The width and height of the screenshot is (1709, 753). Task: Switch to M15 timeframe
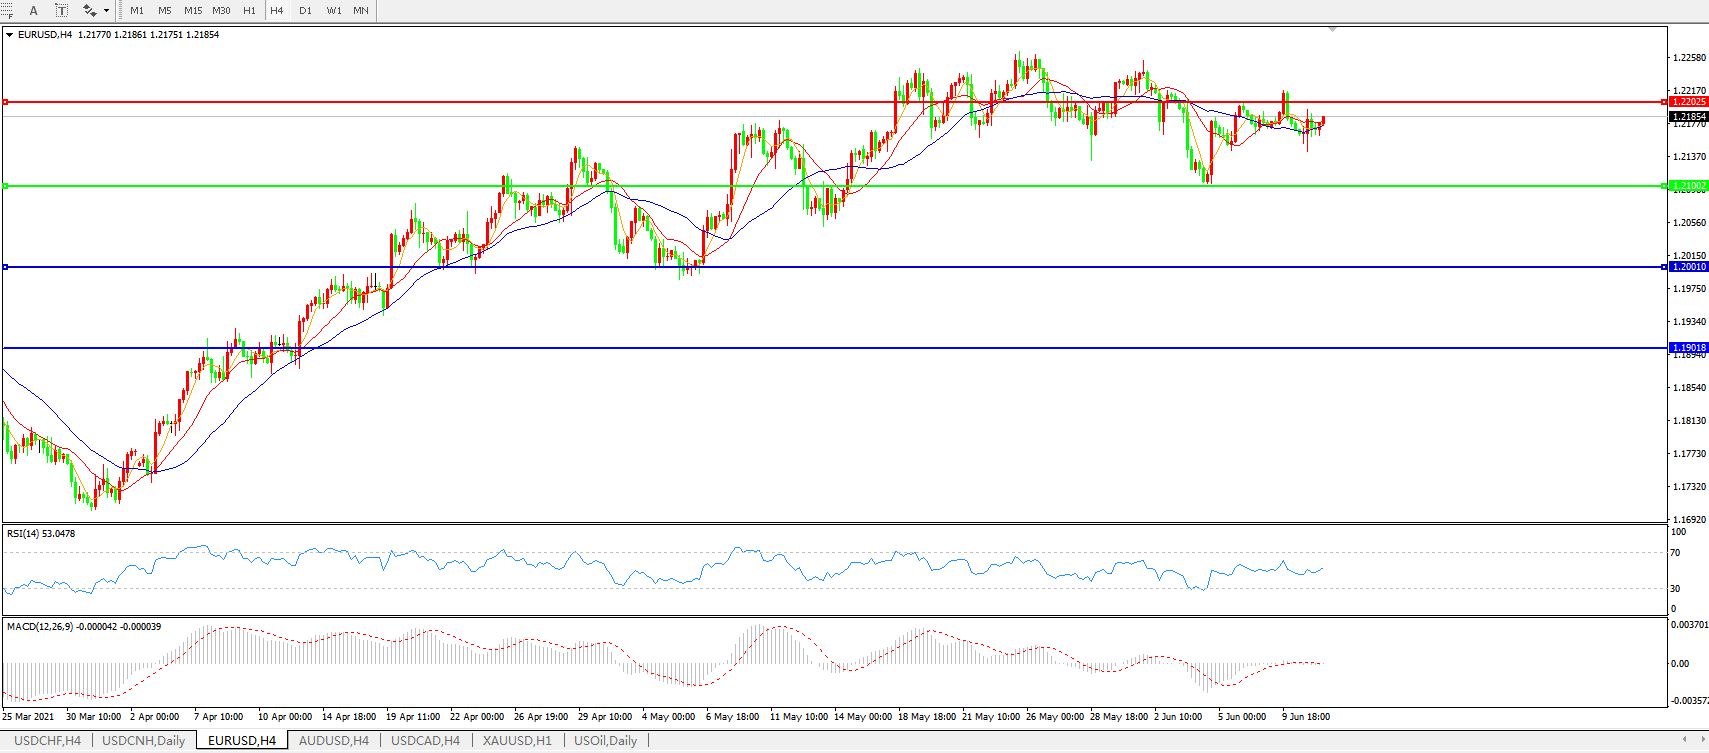click(193, 11)
